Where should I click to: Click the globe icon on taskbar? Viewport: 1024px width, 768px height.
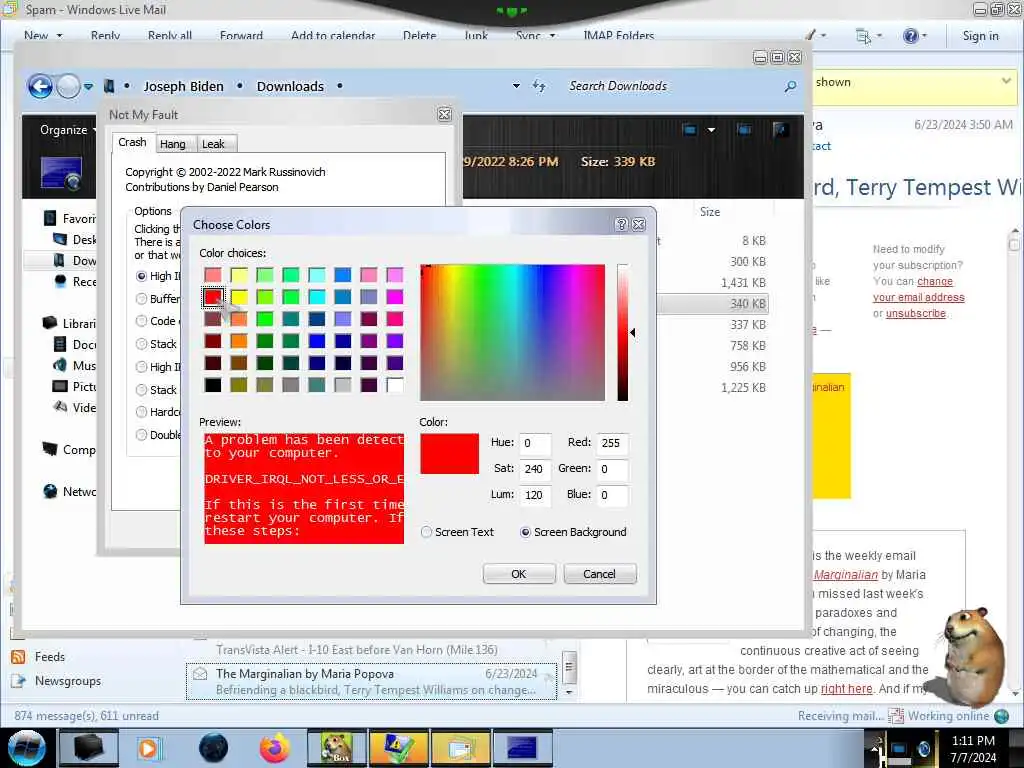(214, 748)
